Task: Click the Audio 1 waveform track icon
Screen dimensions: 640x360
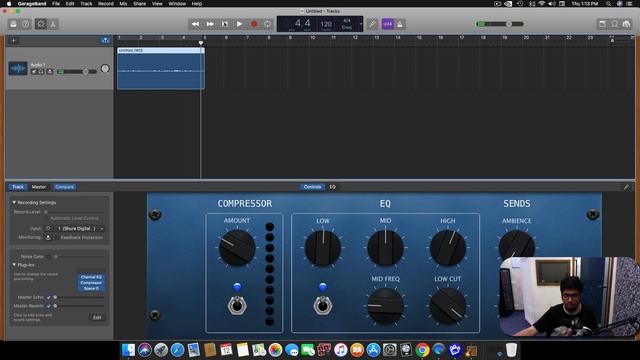Action: [x=18, y=69]
